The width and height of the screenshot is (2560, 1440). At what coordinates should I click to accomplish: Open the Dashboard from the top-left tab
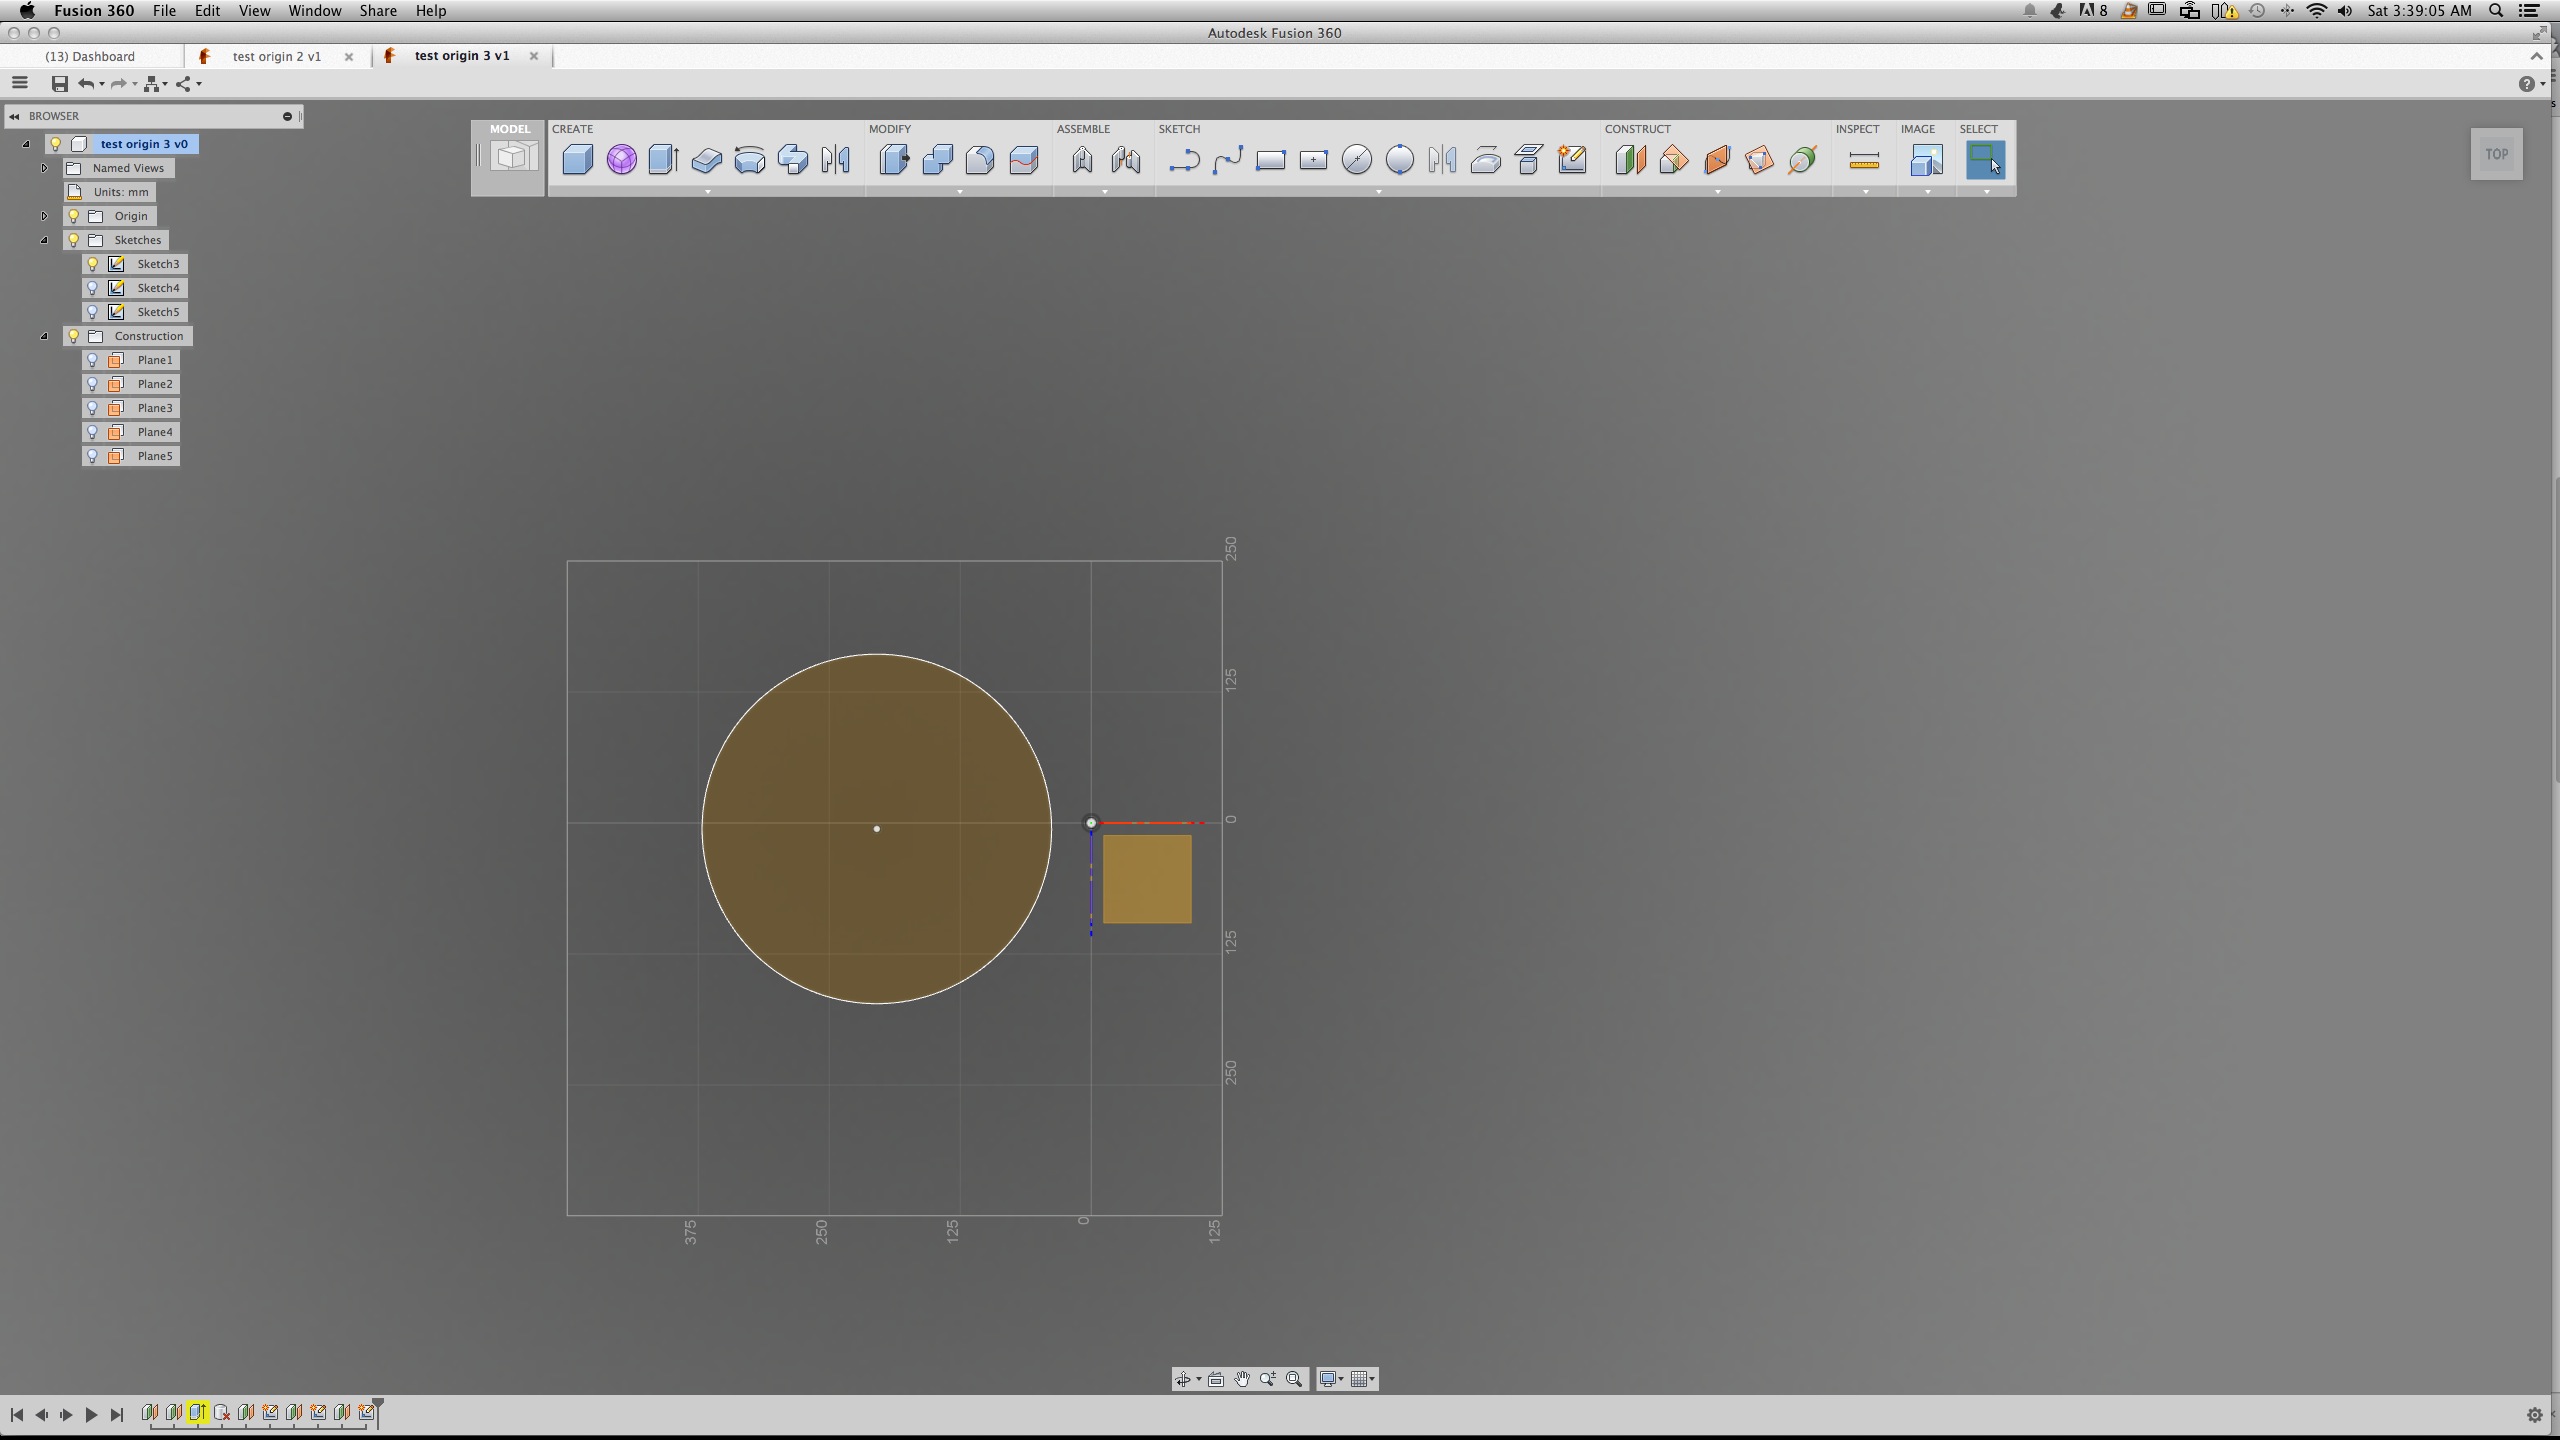pyautogui.click(x=93, y=56)
